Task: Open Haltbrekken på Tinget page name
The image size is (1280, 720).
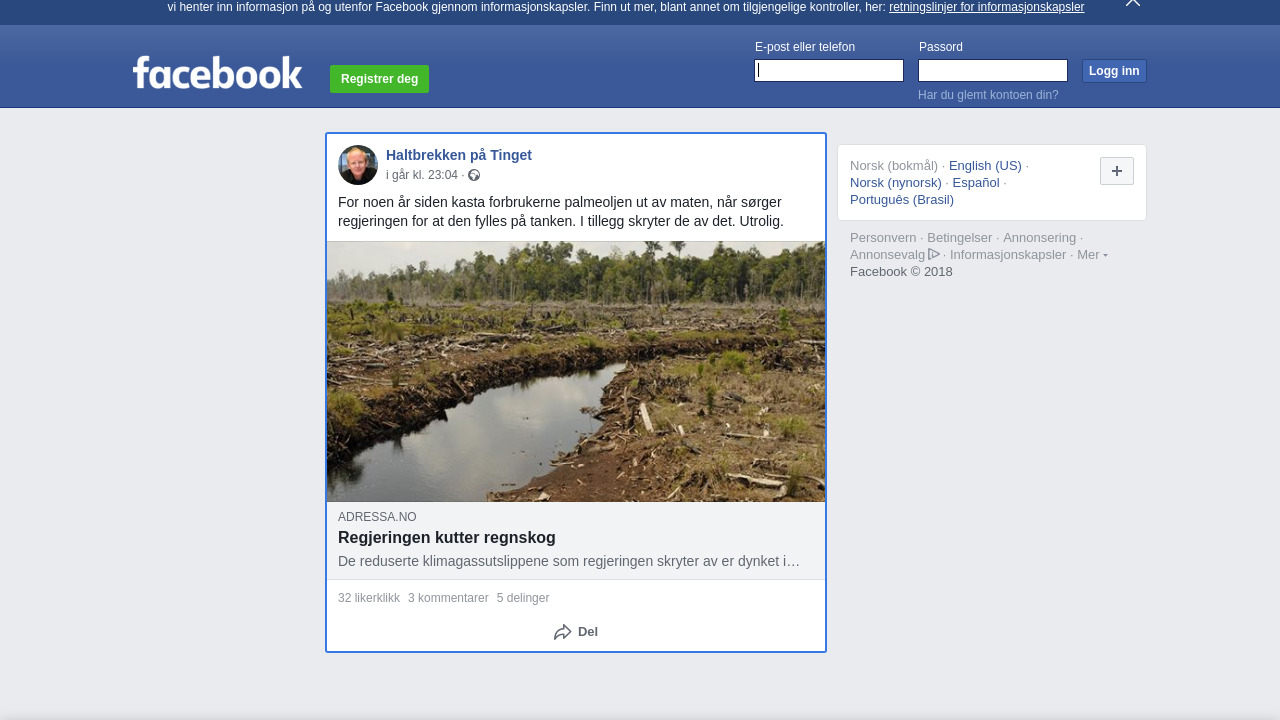Action: click(459, 155)
